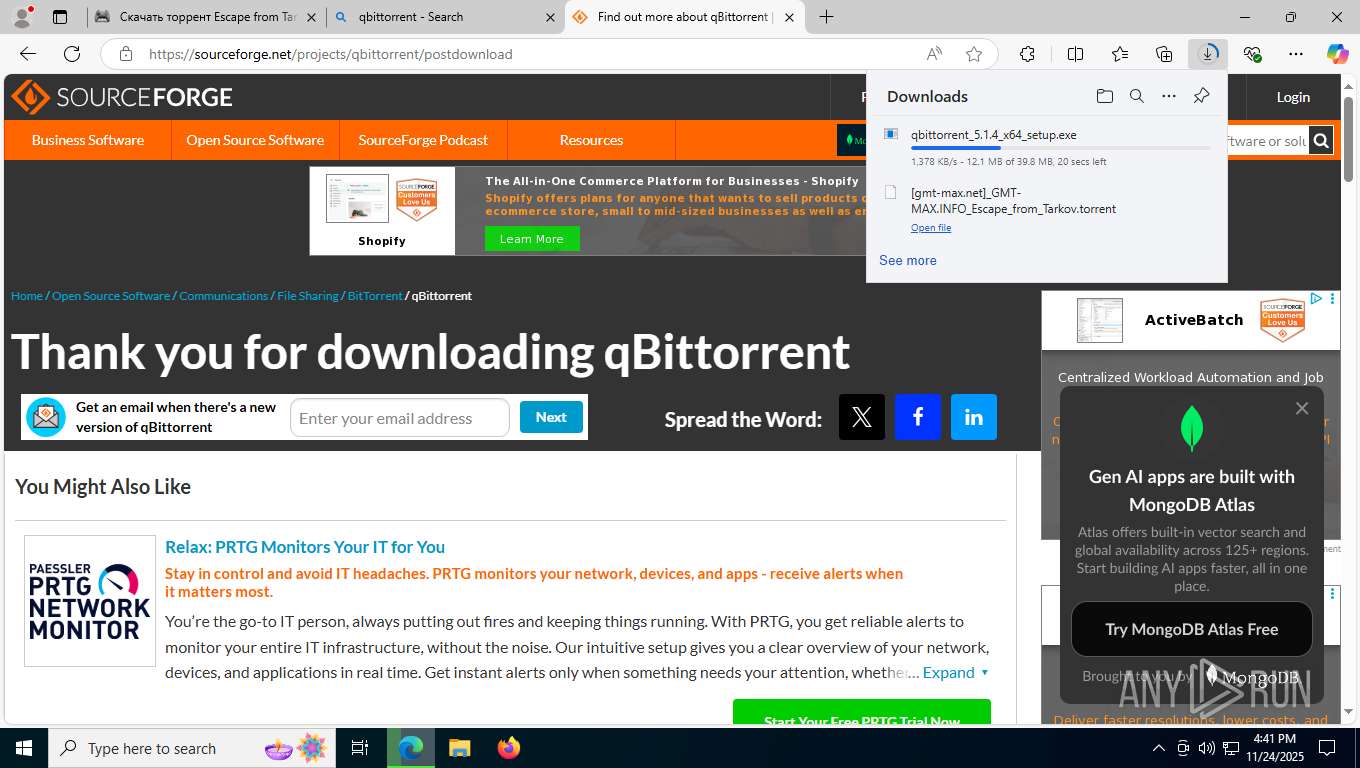Image resolution: width=1360 pixels, height=768 pixels.
Task: Search downloads magnifier icon
Action: (x=1137, y=96)
